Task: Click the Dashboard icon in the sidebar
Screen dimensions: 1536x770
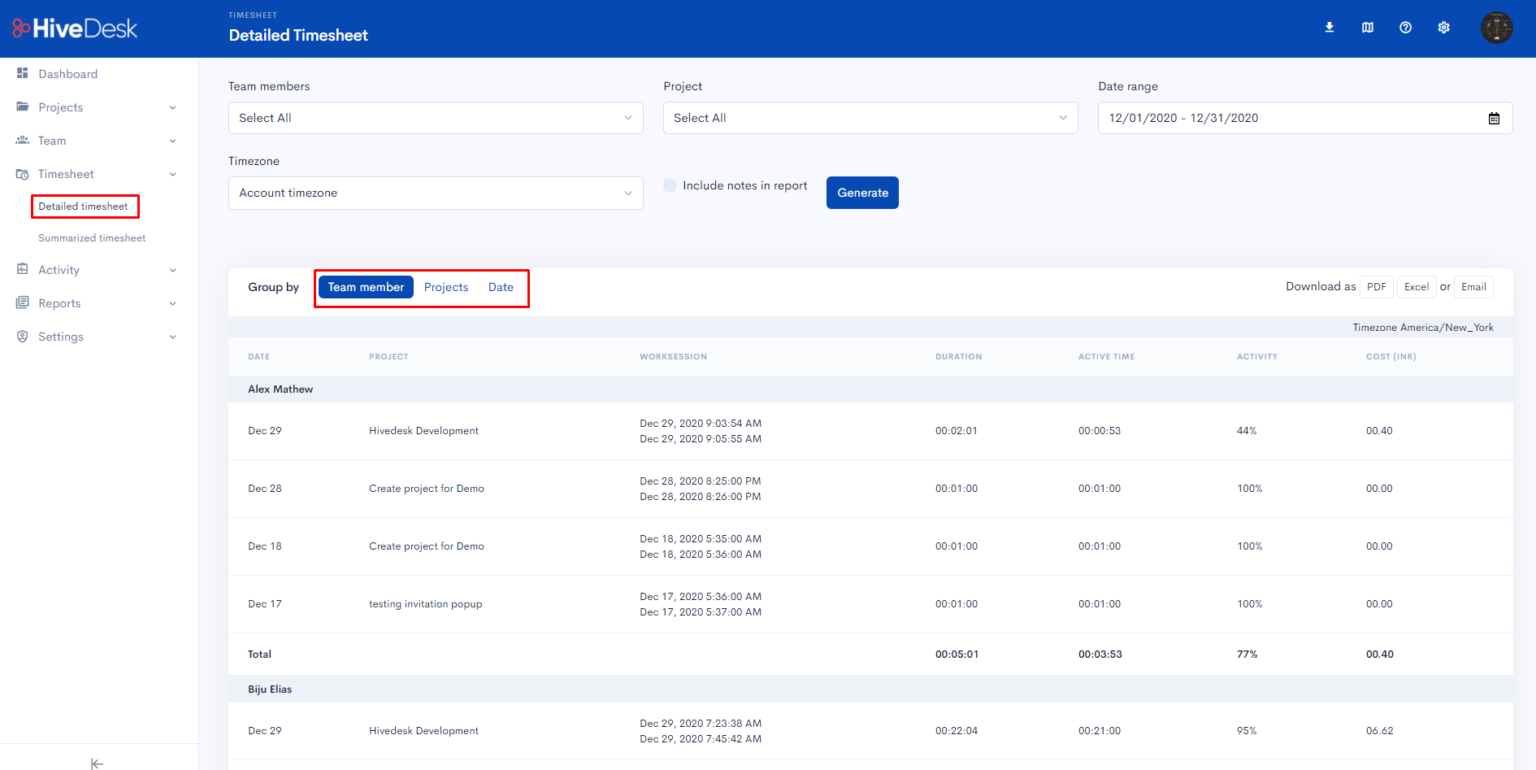Action: click(22, 73)
